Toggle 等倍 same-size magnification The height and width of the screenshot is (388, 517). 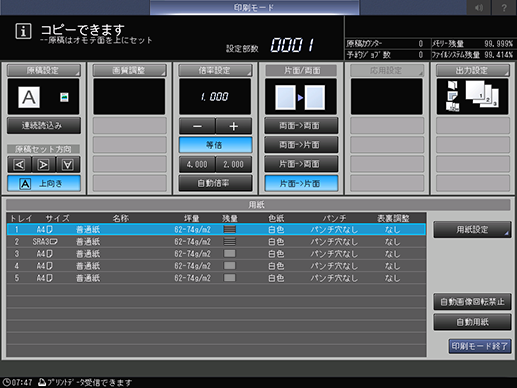click(215, 145)
